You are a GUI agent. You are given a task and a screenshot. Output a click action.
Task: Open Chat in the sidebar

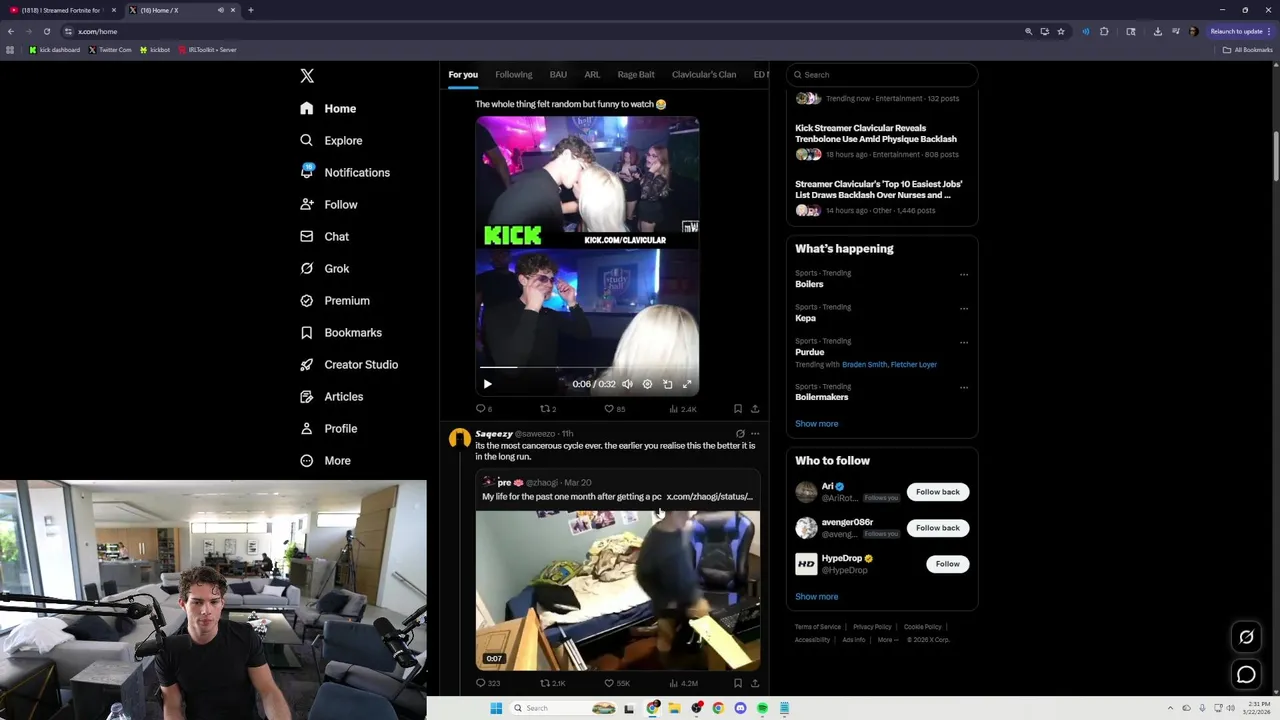point(324,237)
